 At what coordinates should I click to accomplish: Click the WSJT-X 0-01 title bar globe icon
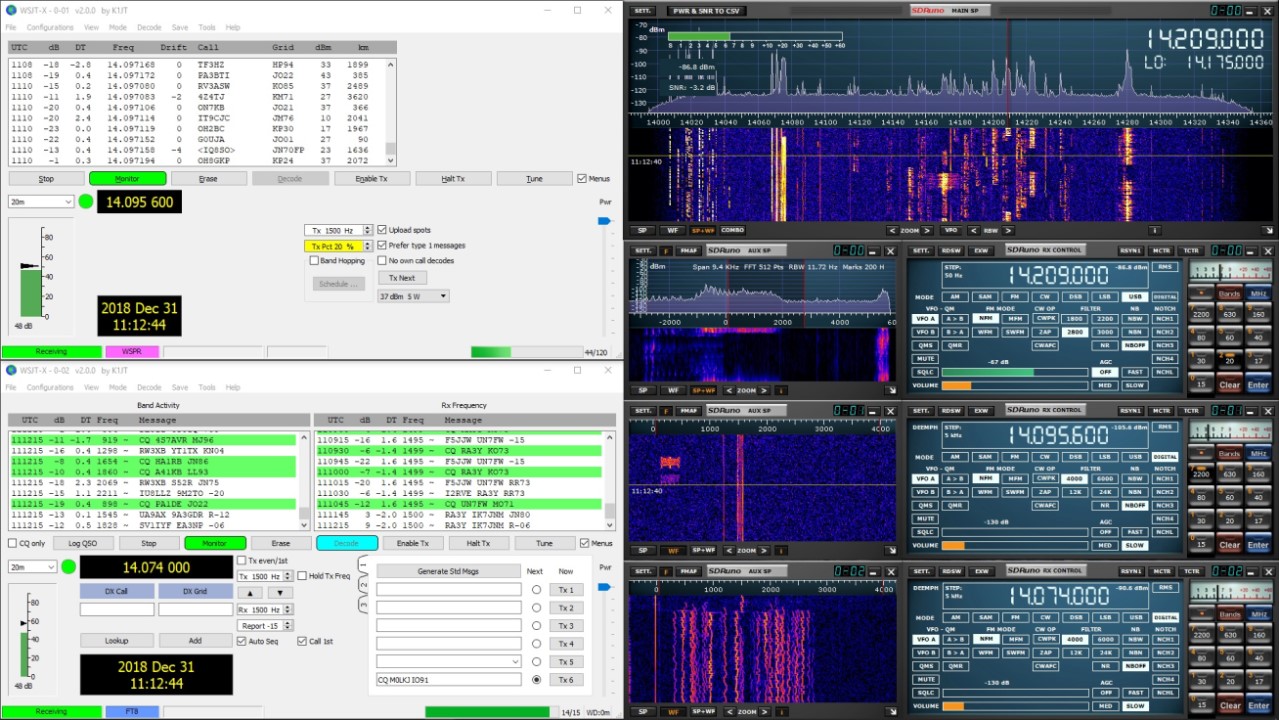pos(11,10)
